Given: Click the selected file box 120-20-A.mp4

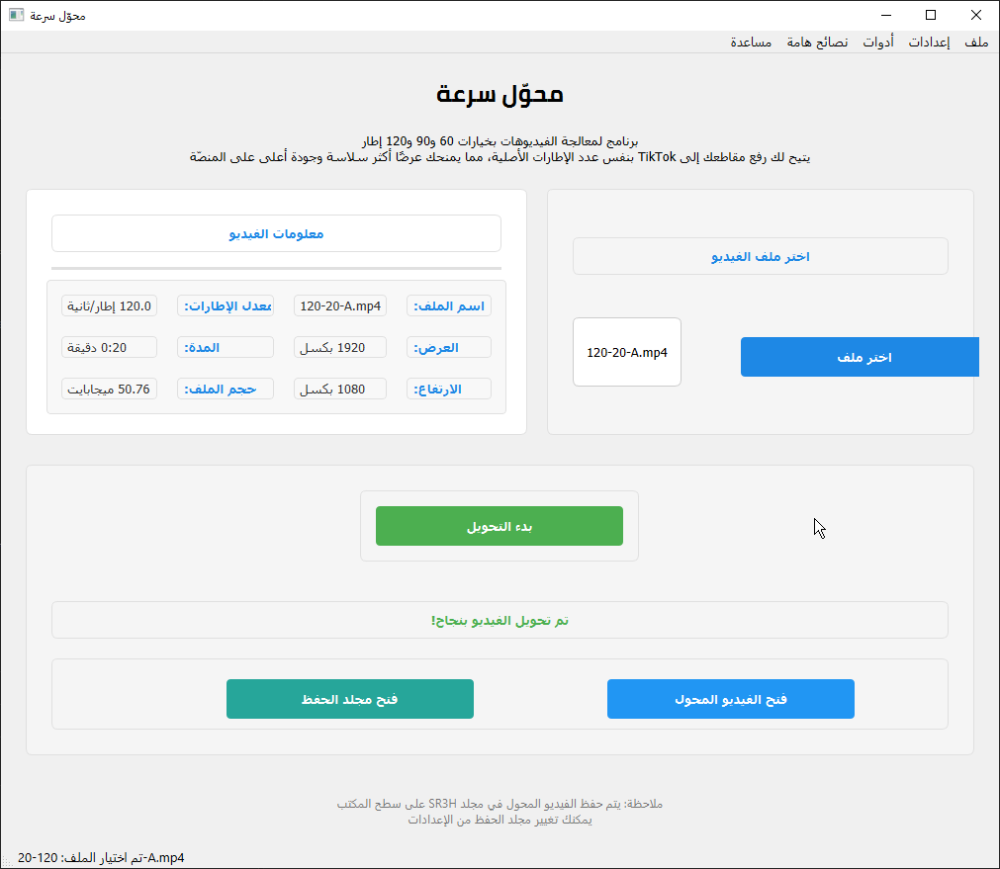Looking at the screenshot, I should (x=627, y=352).
